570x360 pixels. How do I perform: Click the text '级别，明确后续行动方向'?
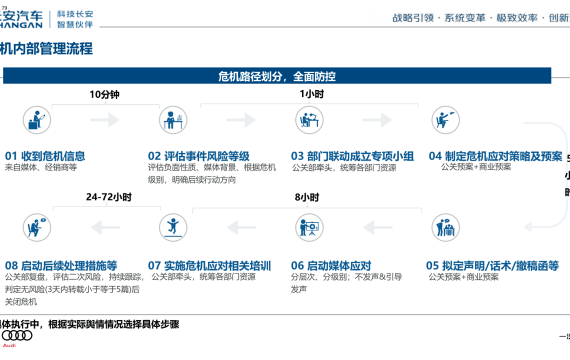point(192,180)
